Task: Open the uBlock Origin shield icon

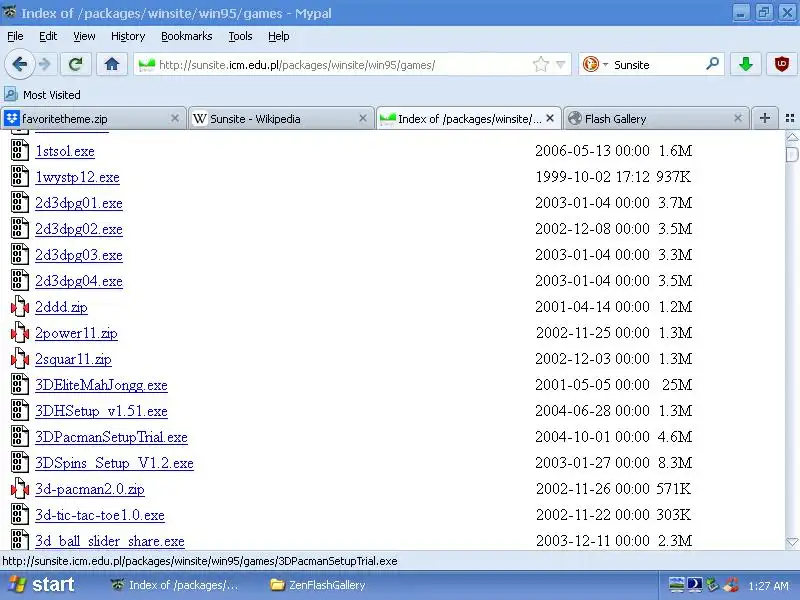Action: (x=782, y=65)
